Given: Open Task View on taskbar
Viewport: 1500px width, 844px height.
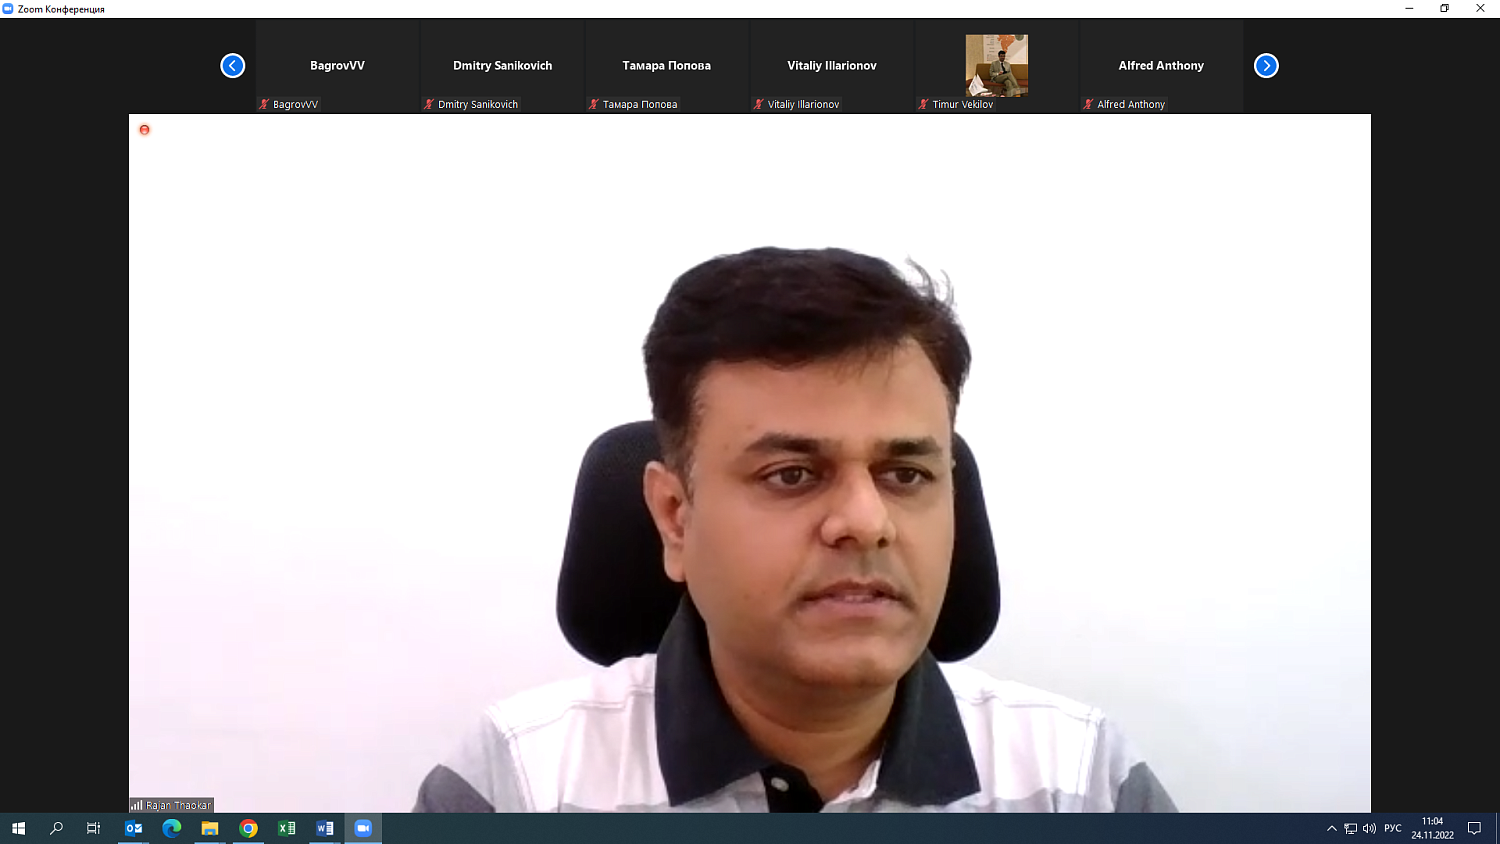Looking at the screenshot, I should coord(94,828).
